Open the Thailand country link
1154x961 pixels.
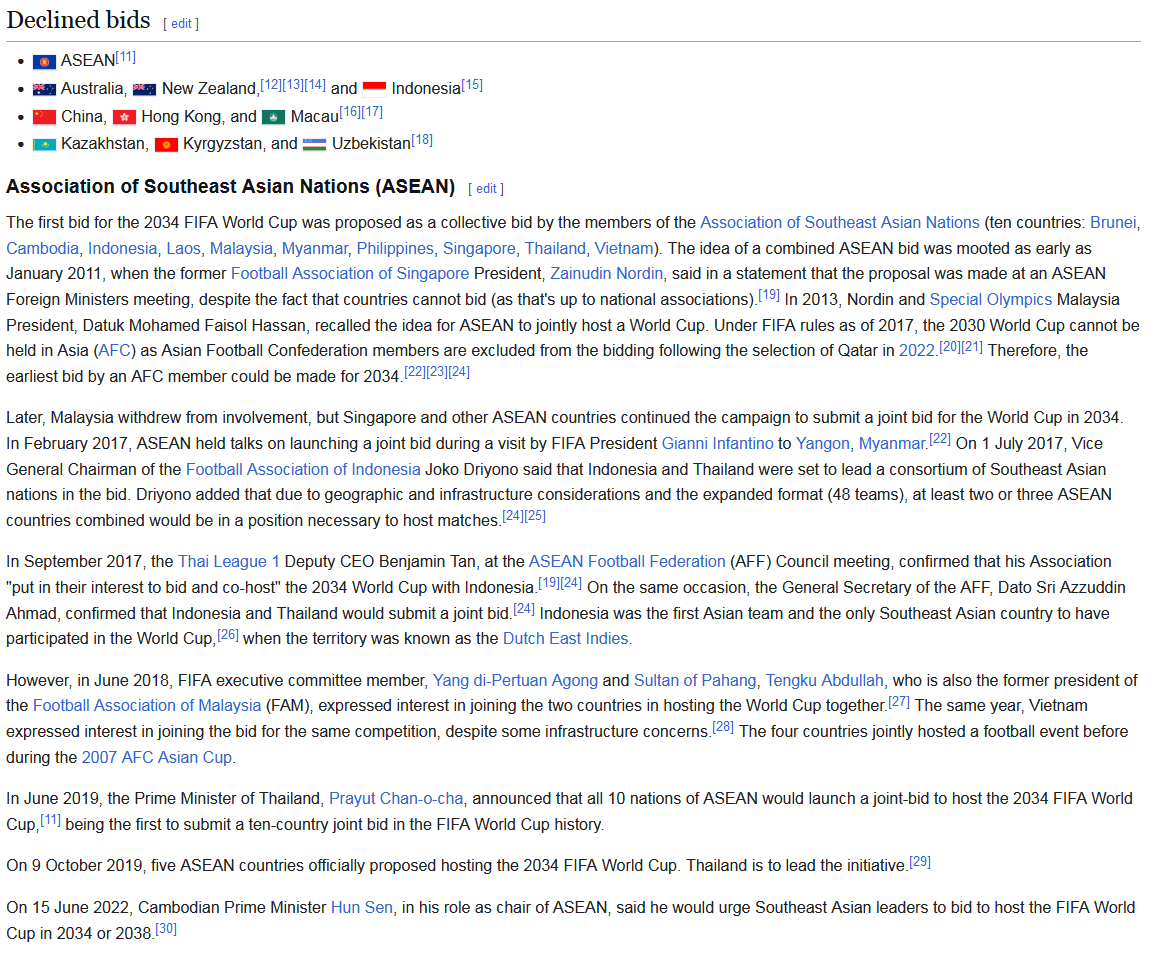click(x=555, y=249)
